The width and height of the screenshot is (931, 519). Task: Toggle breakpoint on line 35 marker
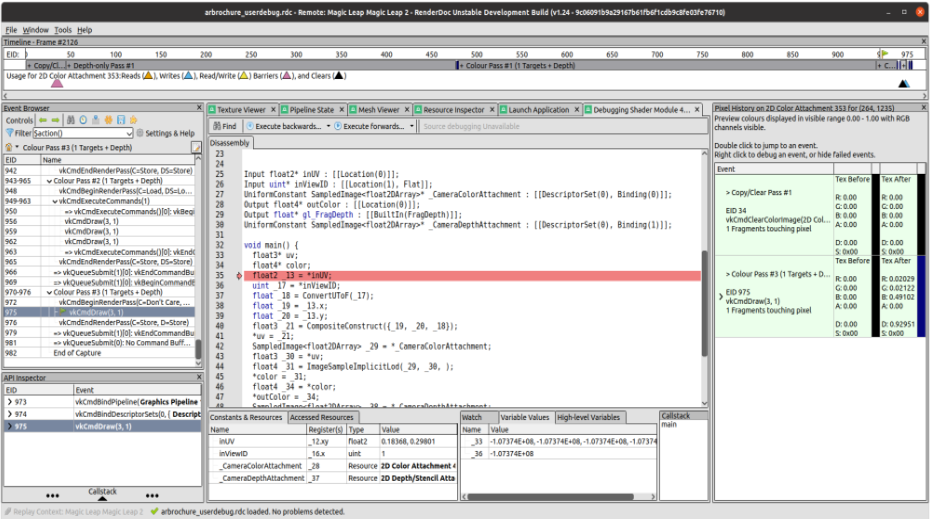pos(239,275)
